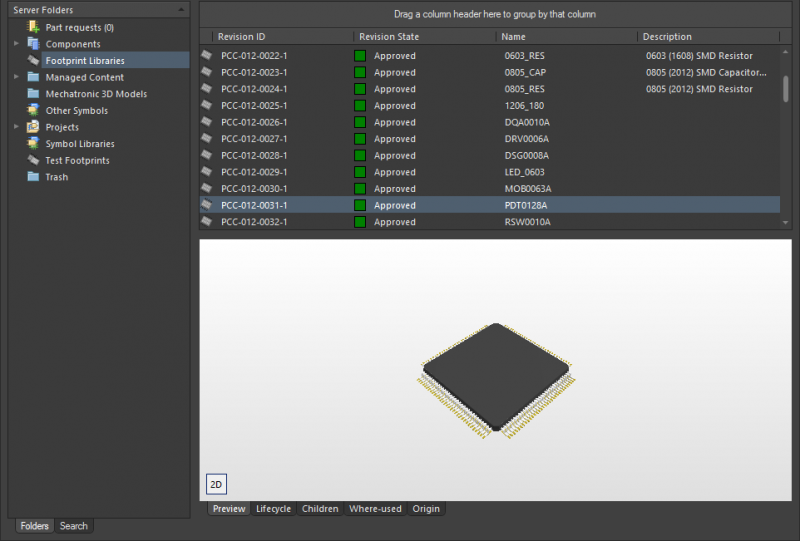800x541 pixels.
Task: Click the Trash folder icon
Action: (33, 177)
